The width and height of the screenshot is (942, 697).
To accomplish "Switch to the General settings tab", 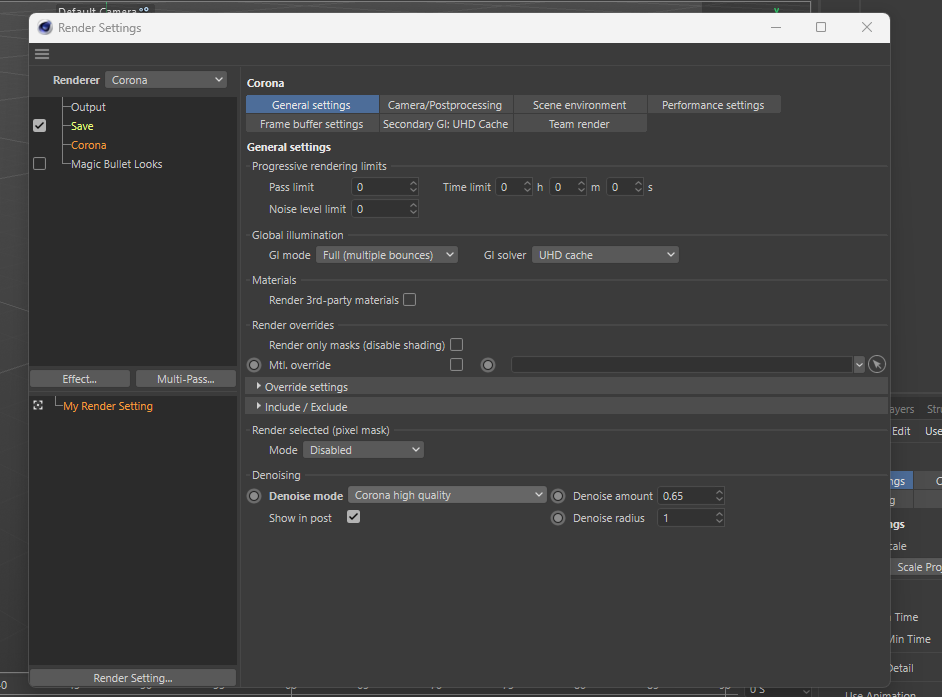I will pos(312,105).
